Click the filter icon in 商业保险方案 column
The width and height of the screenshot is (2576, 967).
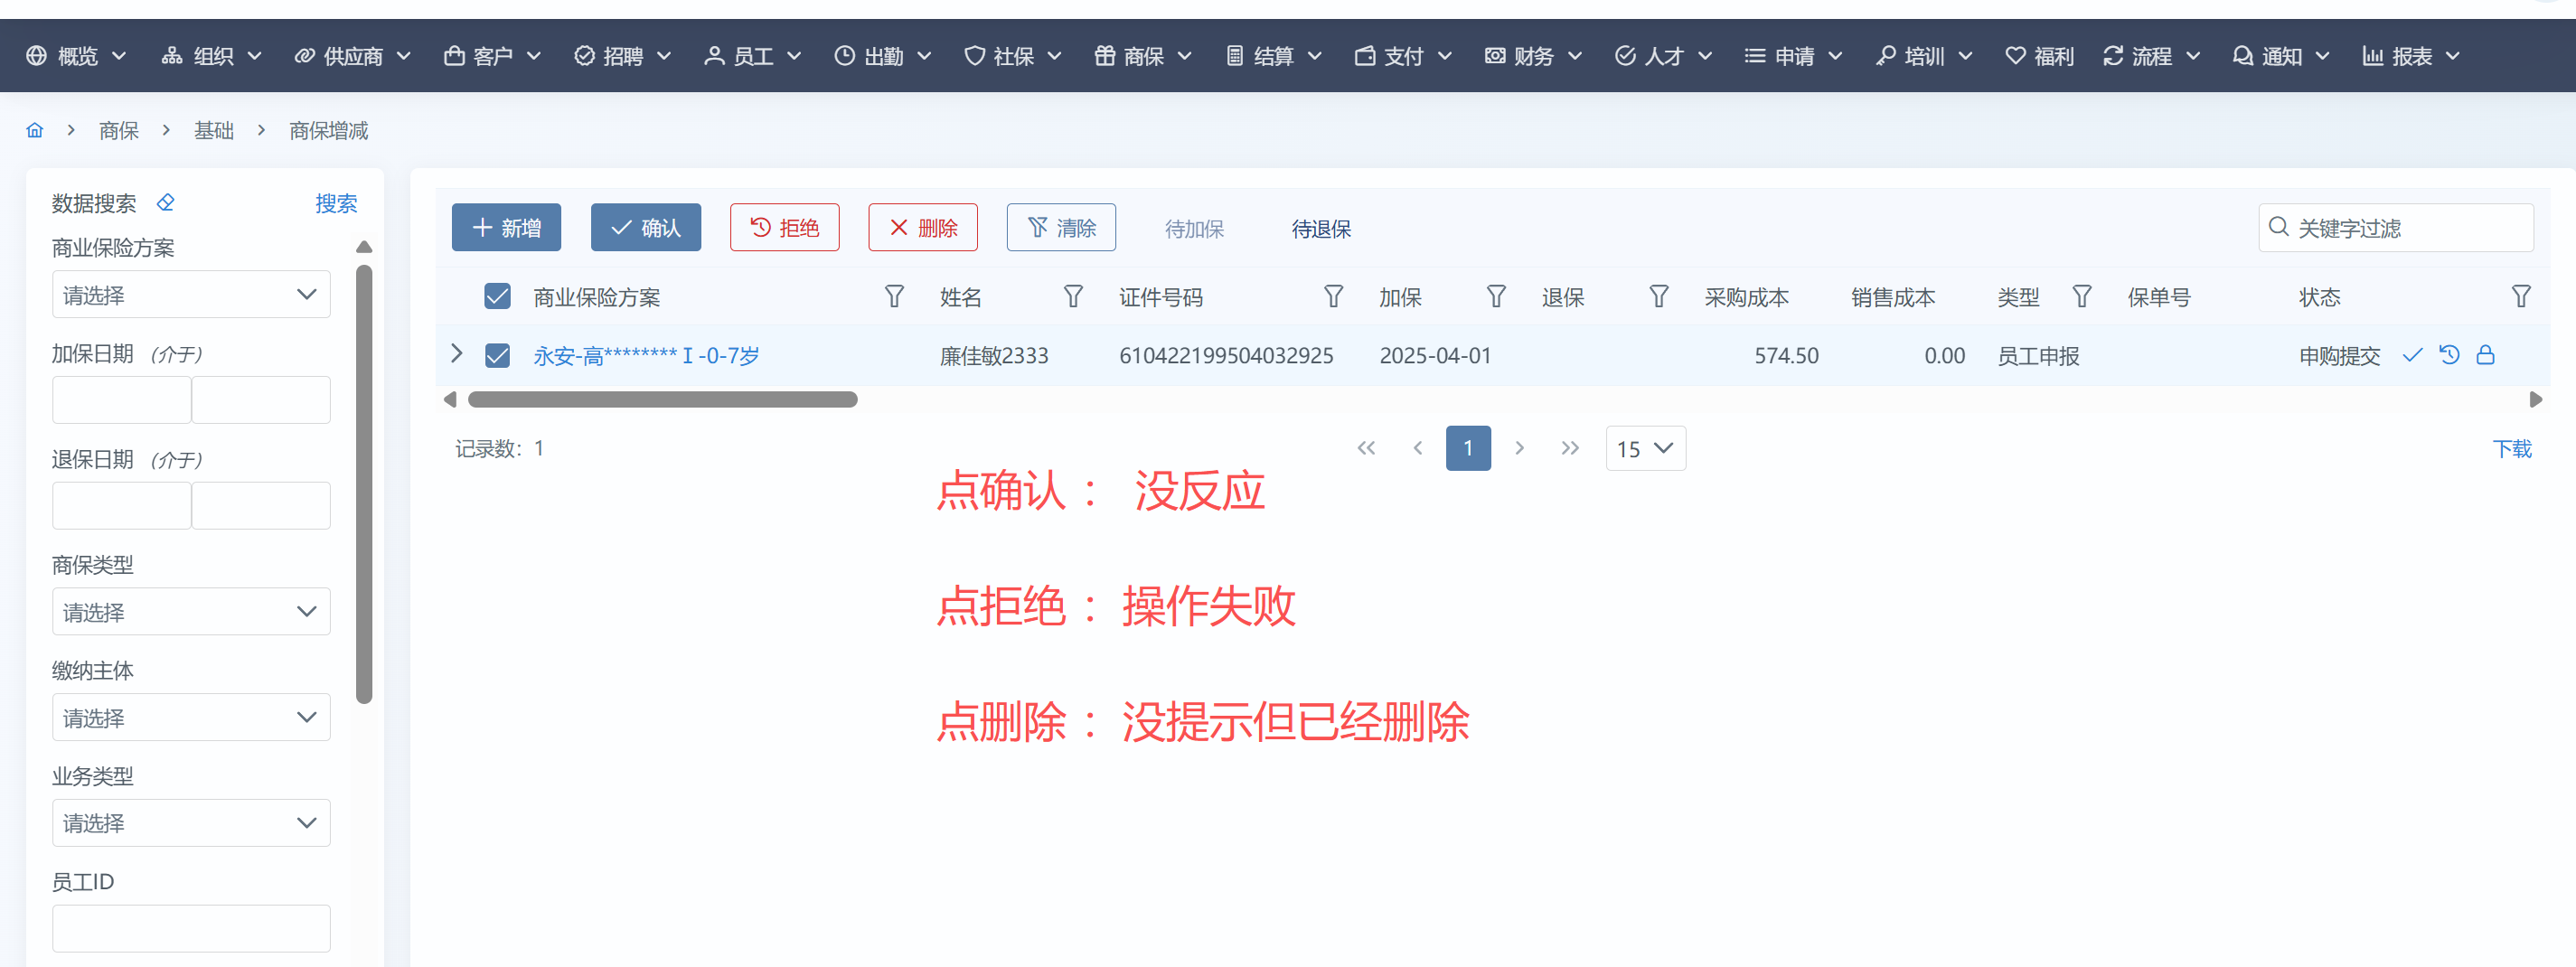894,297
